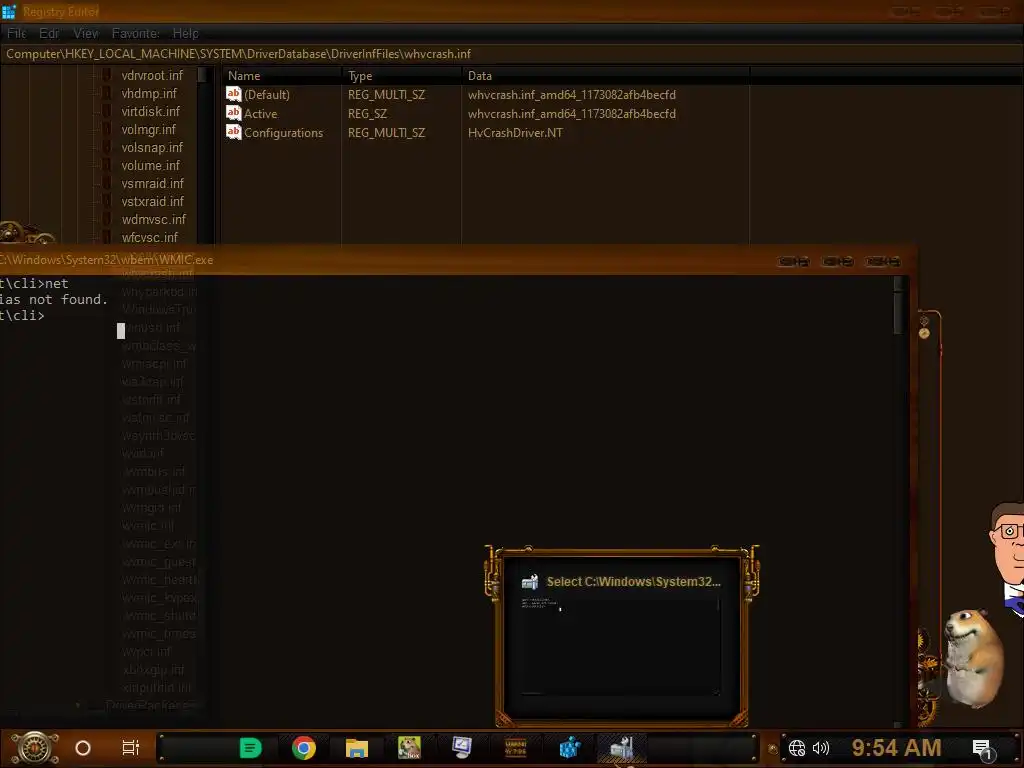Click whvcrash.inf_amd64 data in the (Default) row
Screen dimensions: 1024x768
point(571,95)
